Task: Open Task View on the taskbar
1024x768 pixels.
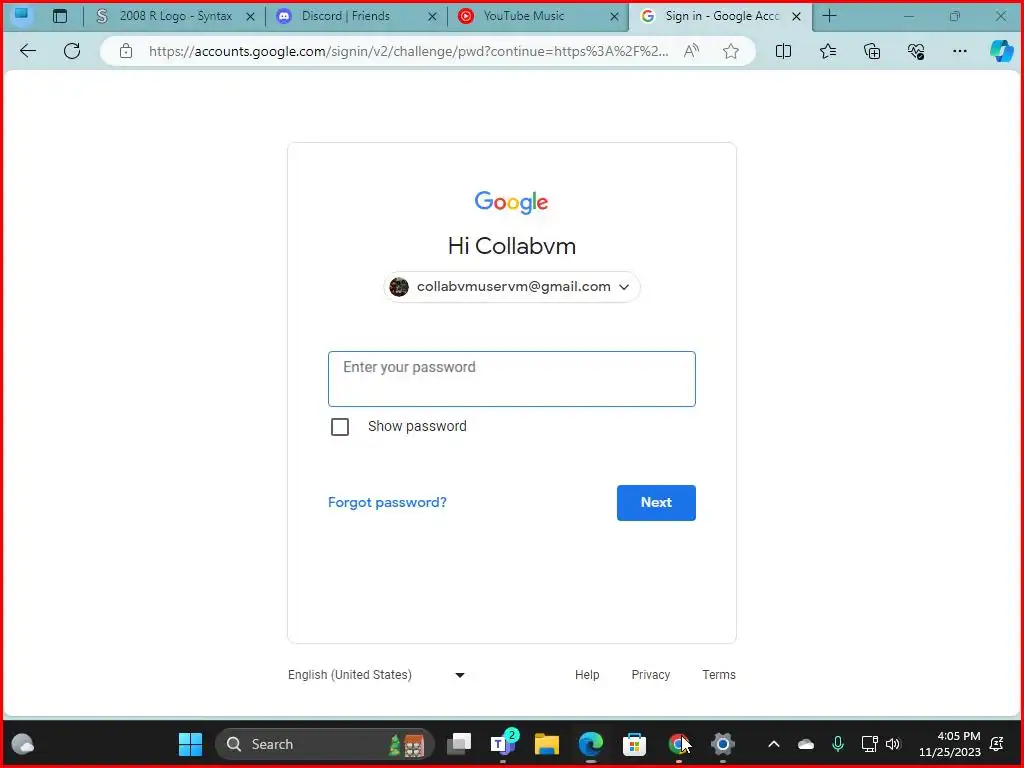Action: [458, 744]
